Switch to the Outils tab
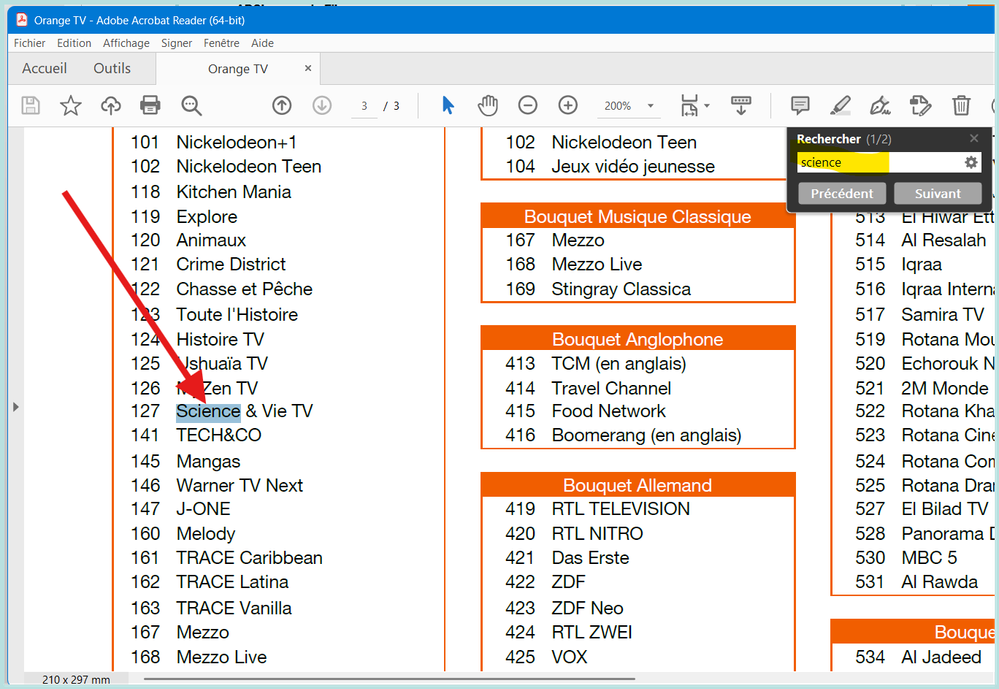Screen dimensions: 999x689 (x=112, y=68)
